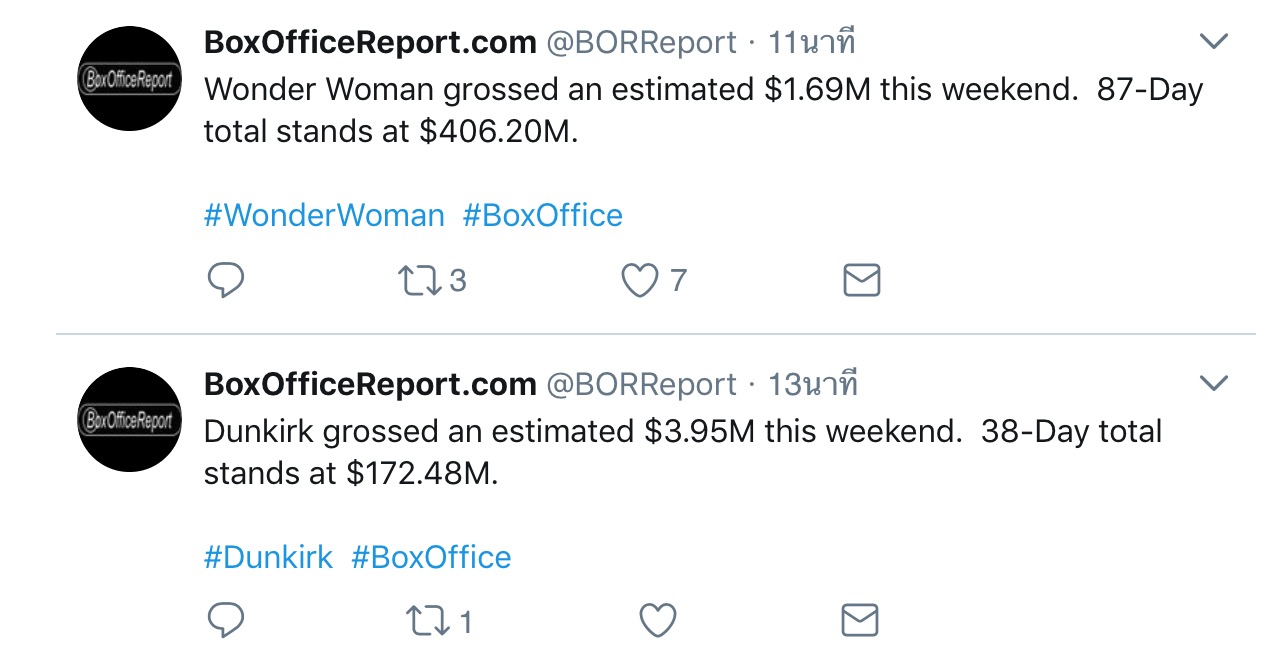The height and width of the screenshot is (672, 1282).
Task: Open #BoxOffice hashtag in Dunkirk tweet
Action: coord(431,557)
